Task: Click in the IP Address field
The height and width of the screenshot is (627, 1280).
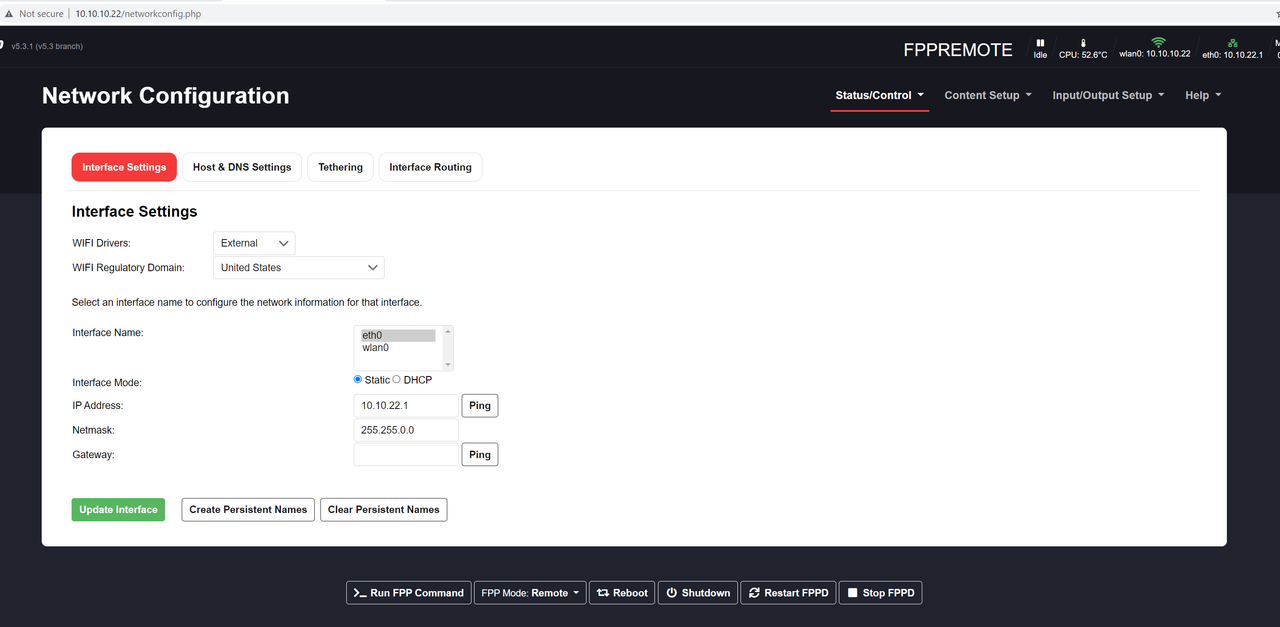Action: click(x=406, y=405)
